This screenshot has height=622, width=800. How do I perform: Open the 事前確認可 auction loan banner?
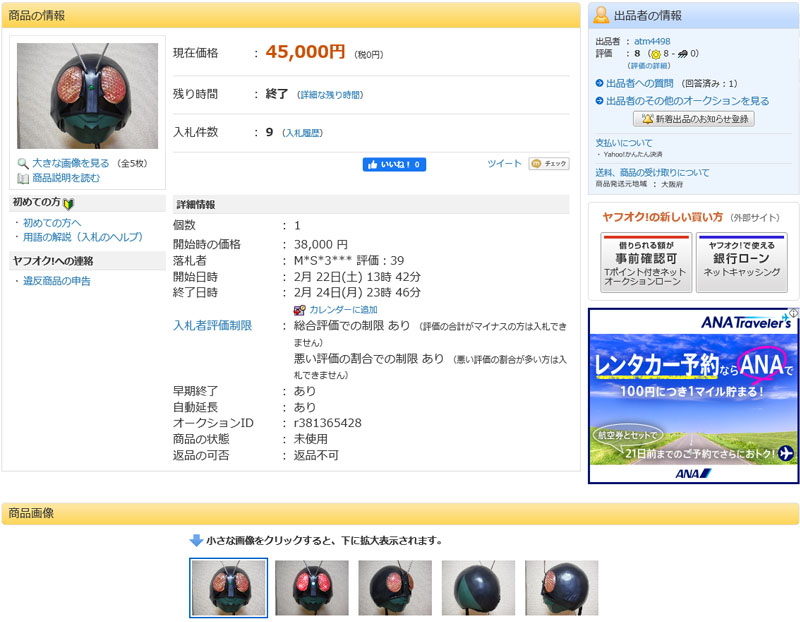(x=646, y=262)
